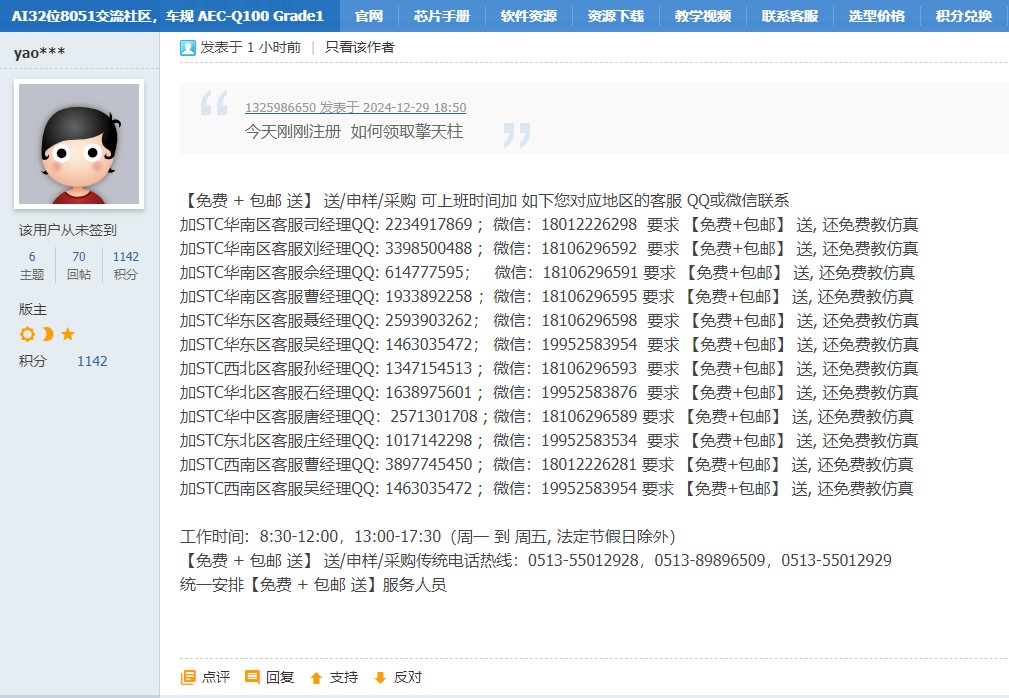Click the 支持 upvote arrow icon
1009x698 pixels.
click(x=316, y=677)
